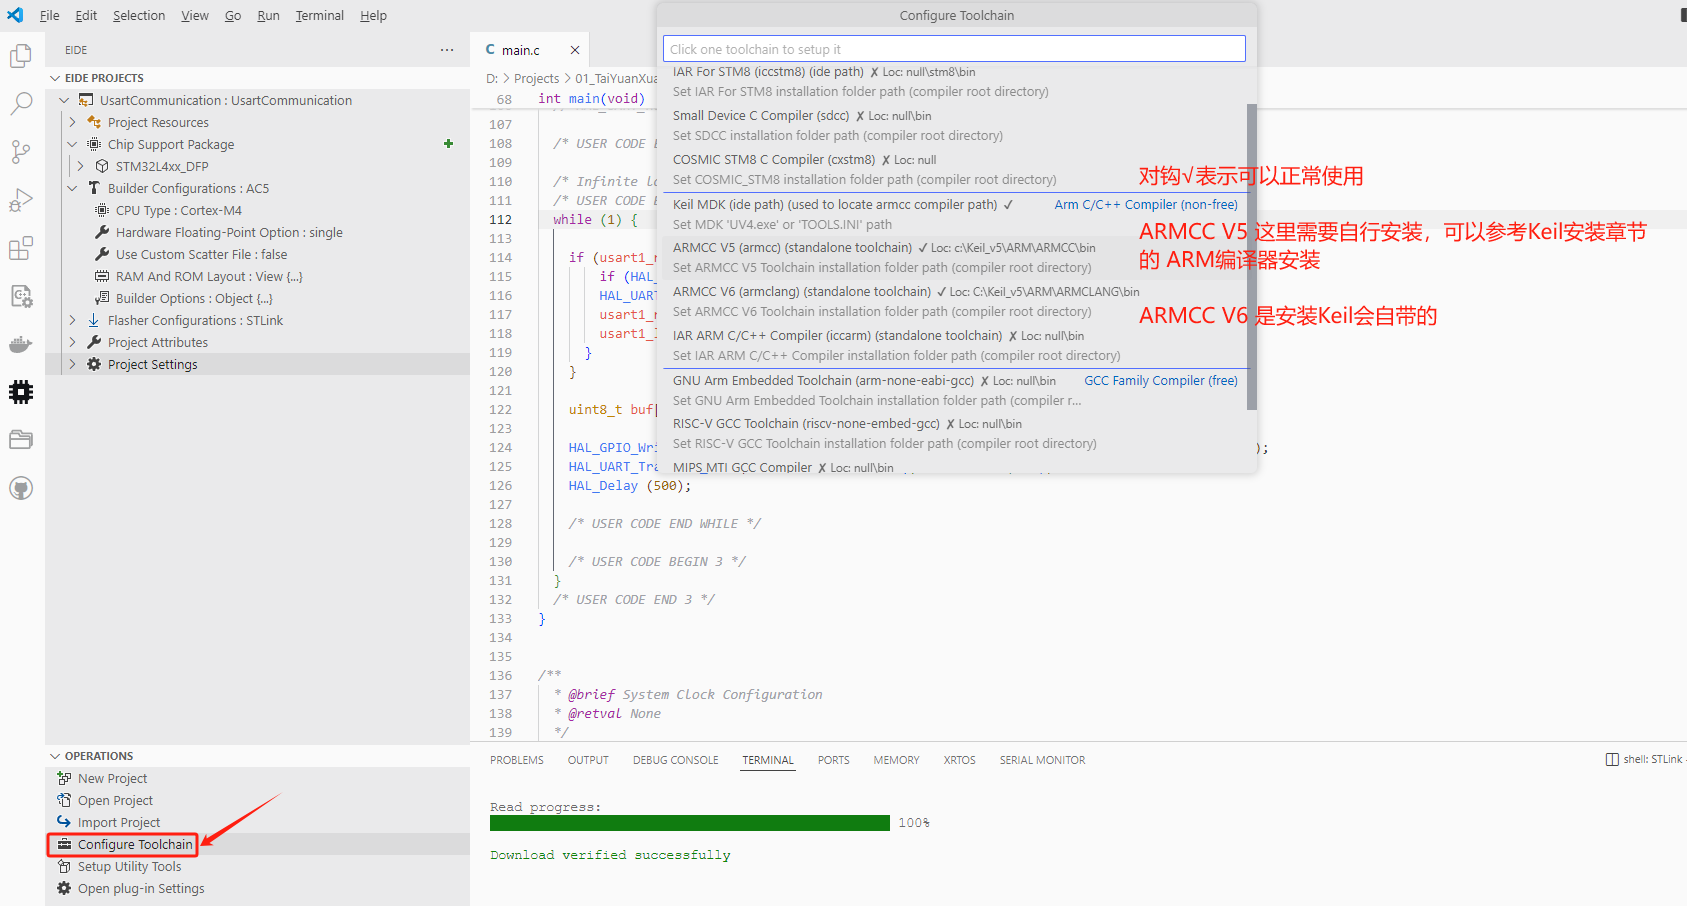Click the Project Attributes wrench icon
1687x906 pixels.
pos(94,342)
